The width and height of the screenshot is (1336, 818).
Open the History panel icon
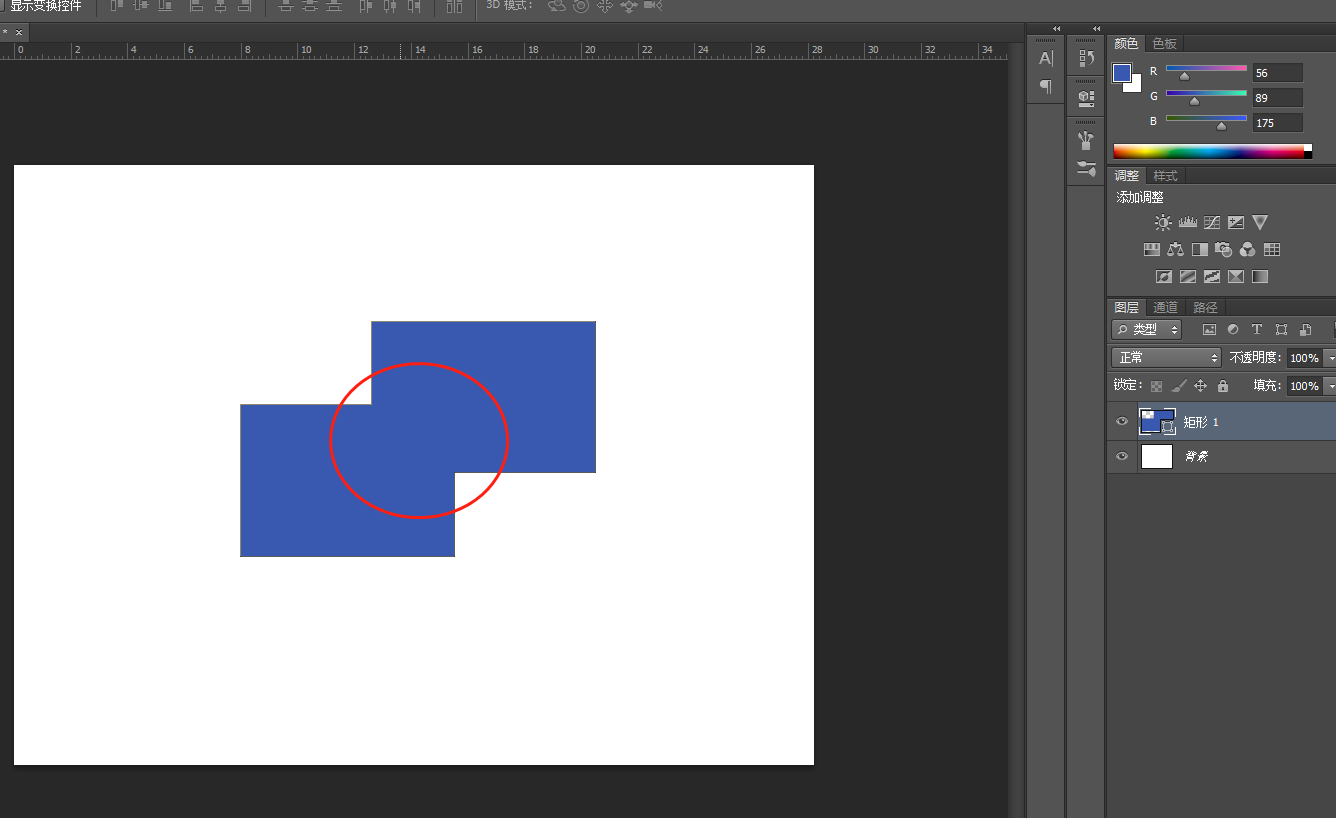(x=1086, y=59)
